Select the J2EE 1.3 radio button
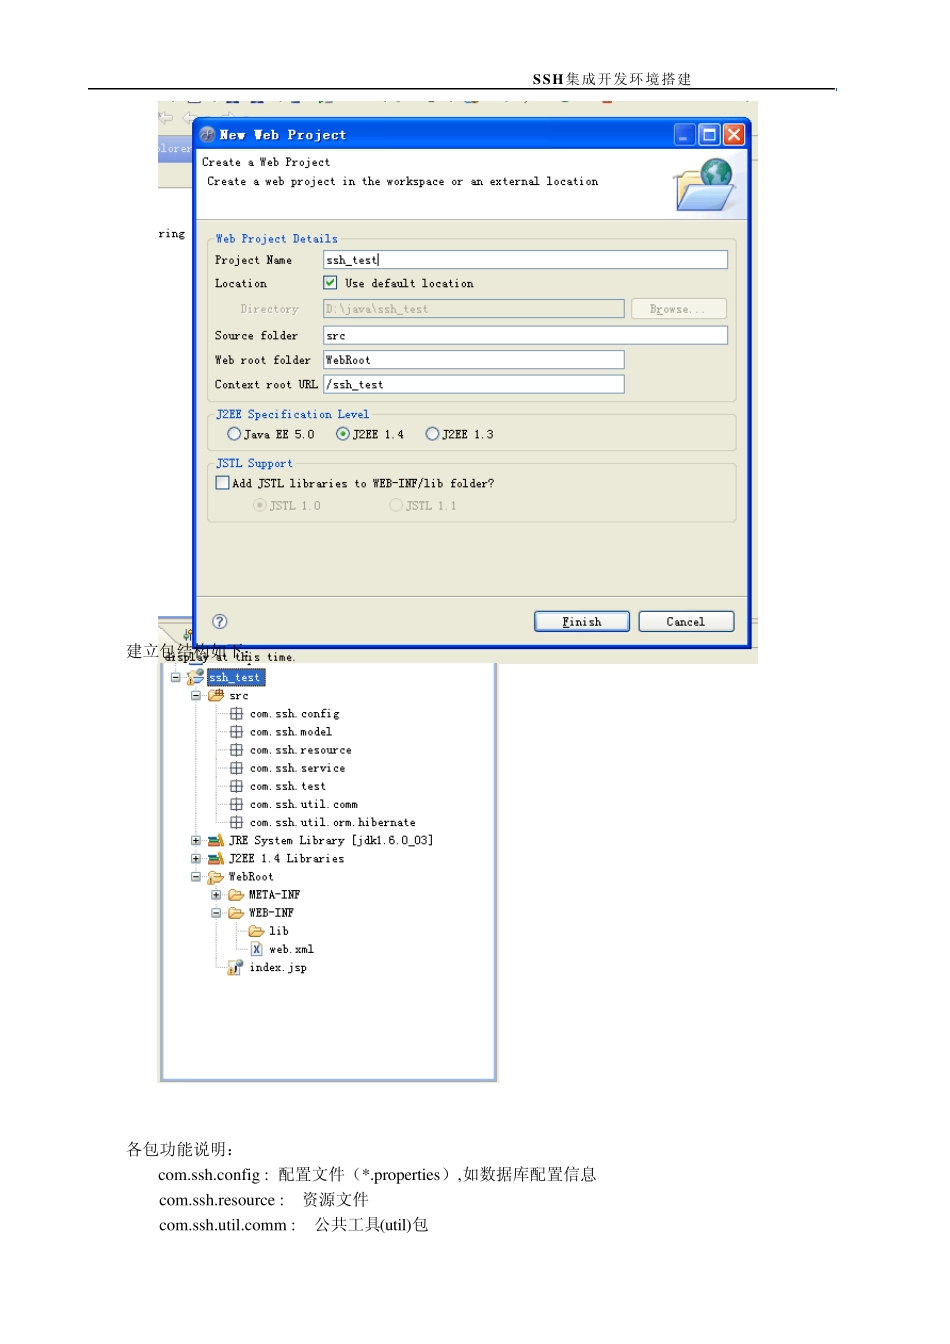950x1344 pixels. tap(432, 434)
